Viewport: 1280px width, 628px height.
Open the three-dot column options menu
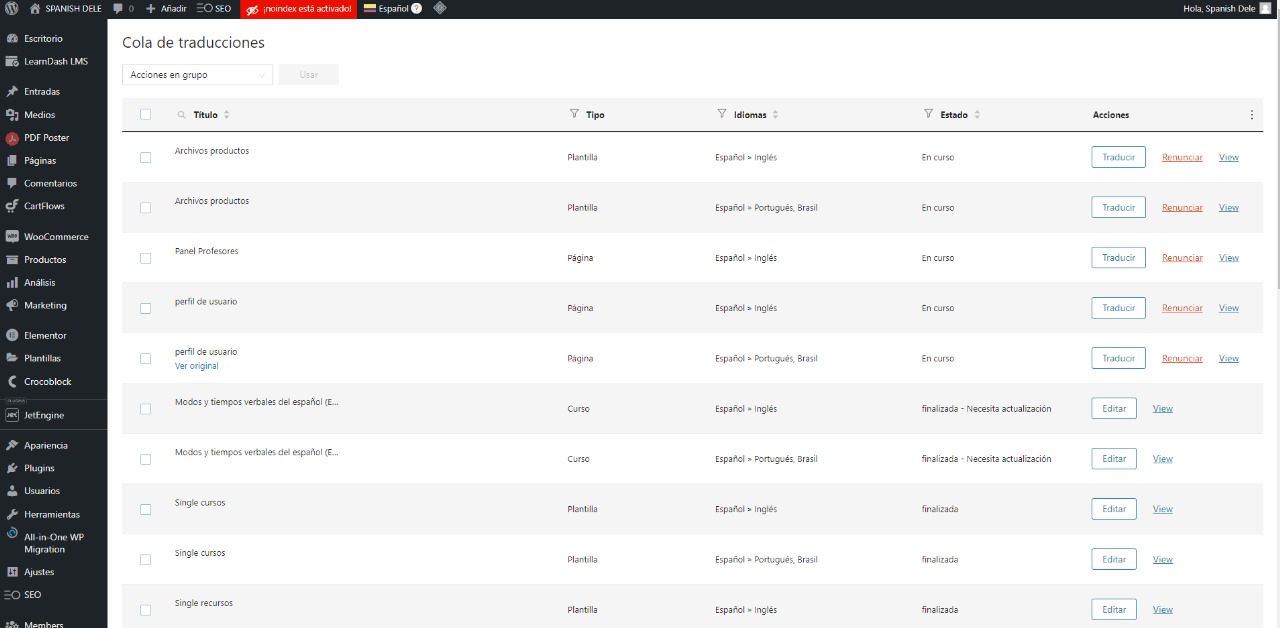[1251, 115]
